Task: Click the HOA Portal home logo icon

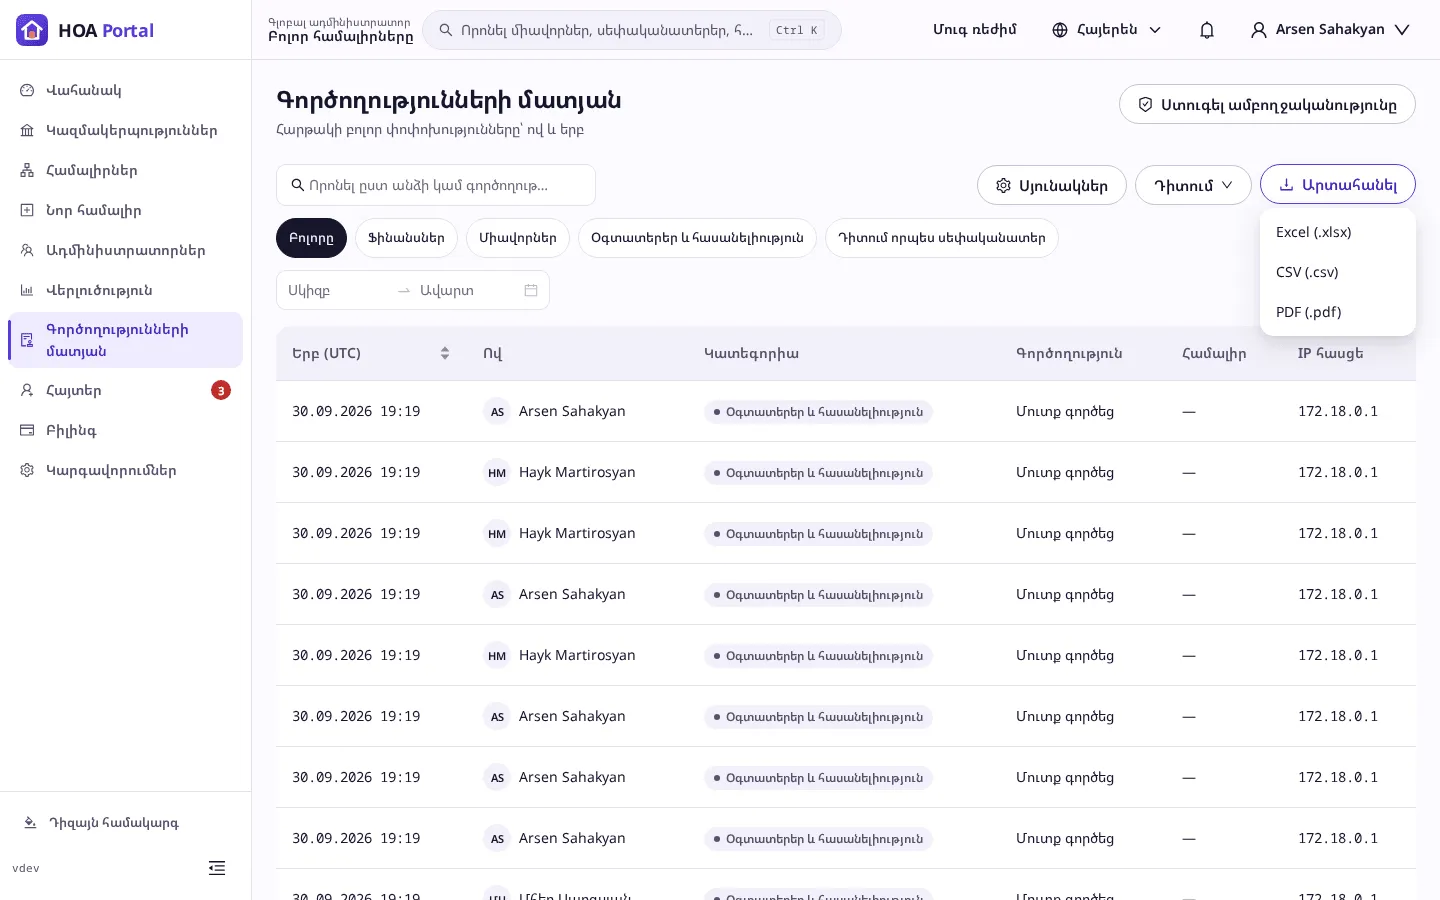Action: click(x=32, y=30)
